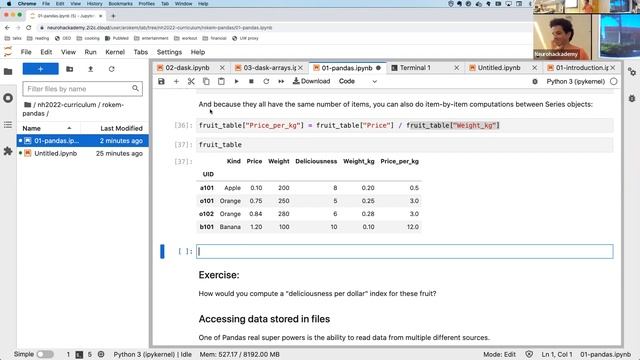Open a new Chrome tab
Viewport: 640px width, 360px height.
(x=113, y=16)
